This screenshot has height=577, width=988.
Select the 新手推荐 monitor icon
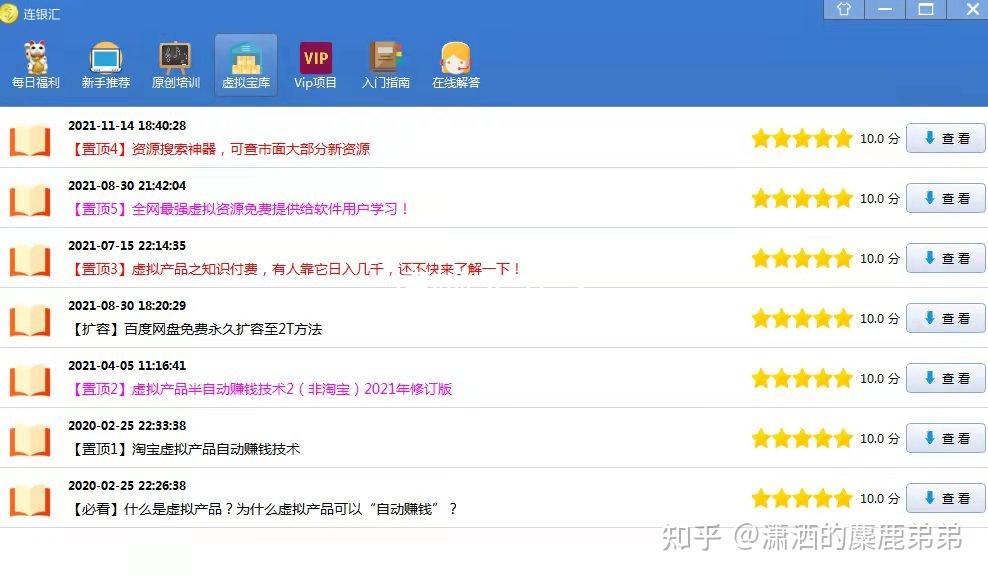105,64
